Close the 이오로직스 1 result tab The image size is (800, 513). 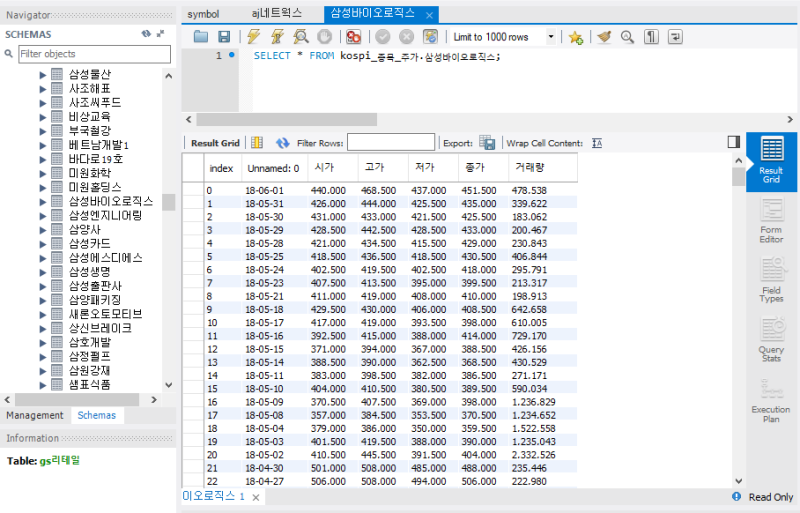(256, 497)
